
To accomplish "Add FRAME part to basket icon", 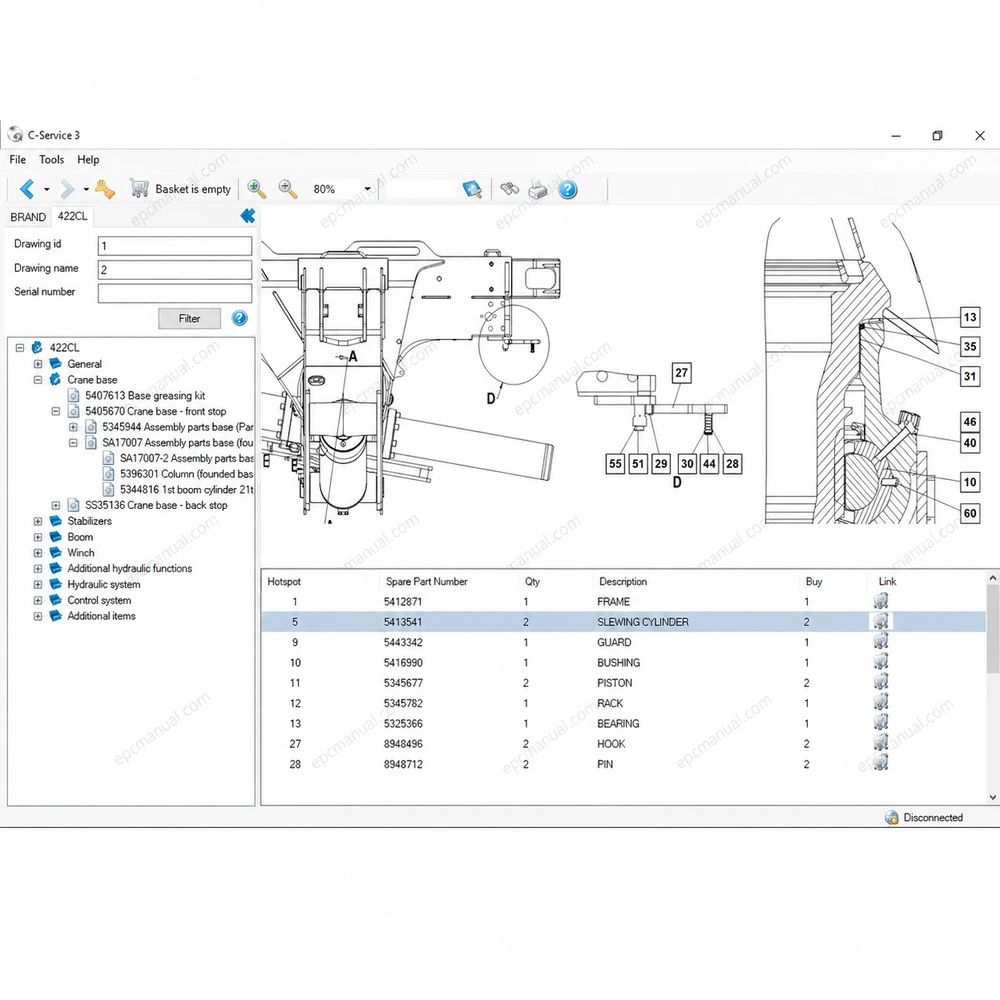I will click(x=881, y=601).
